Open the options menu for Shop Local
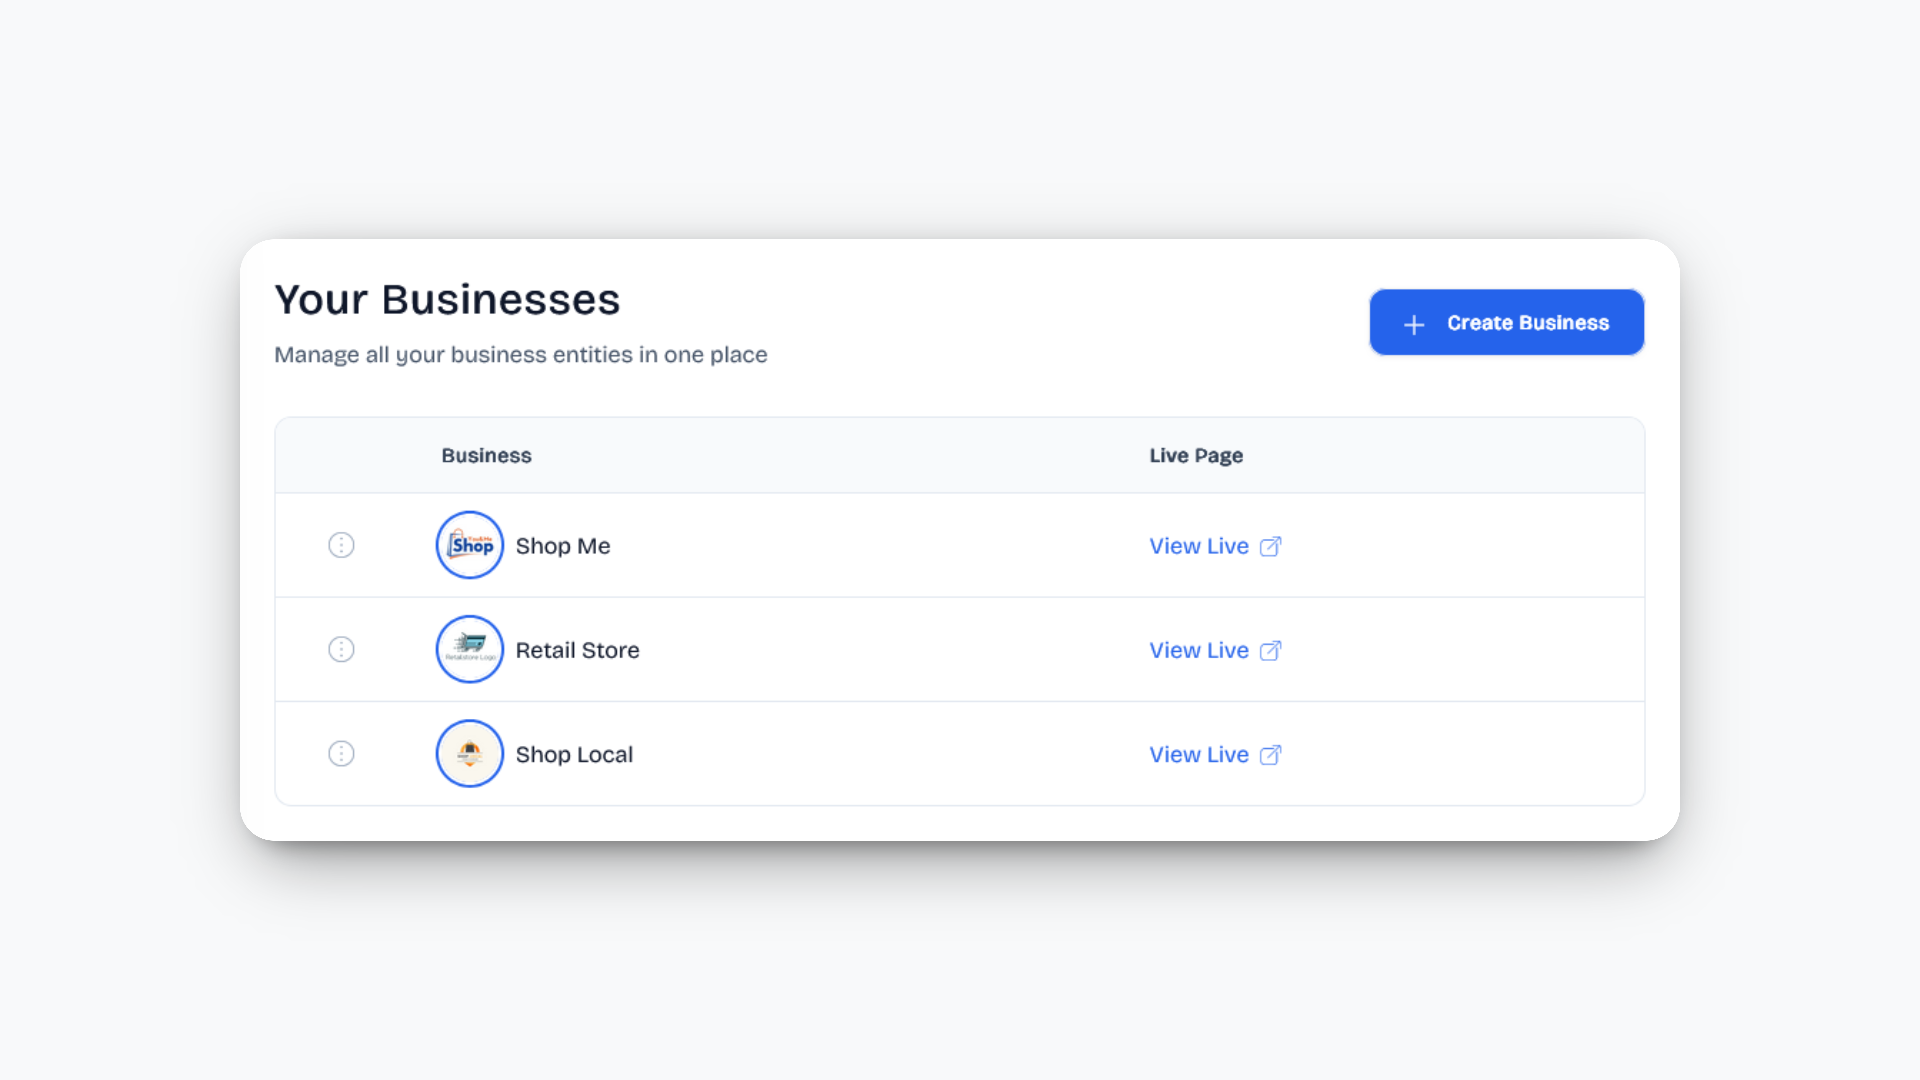 [341, 753]
